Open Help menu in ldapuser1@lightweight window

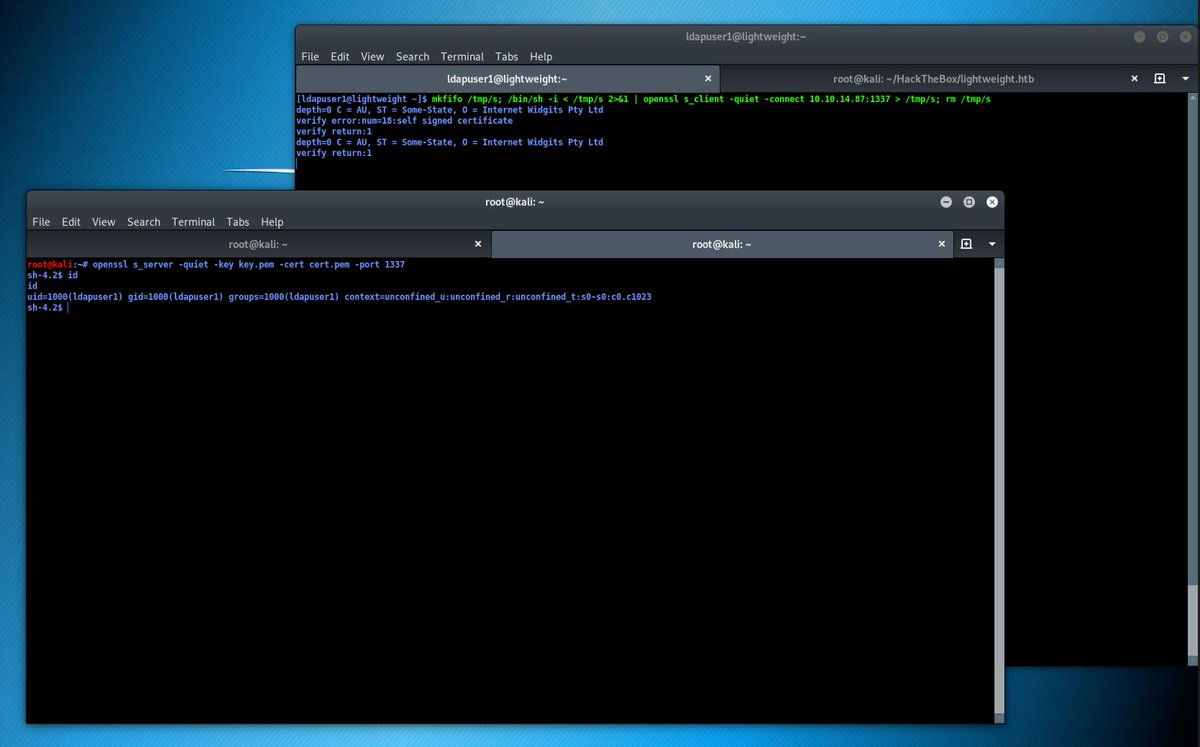pos(541,57)
